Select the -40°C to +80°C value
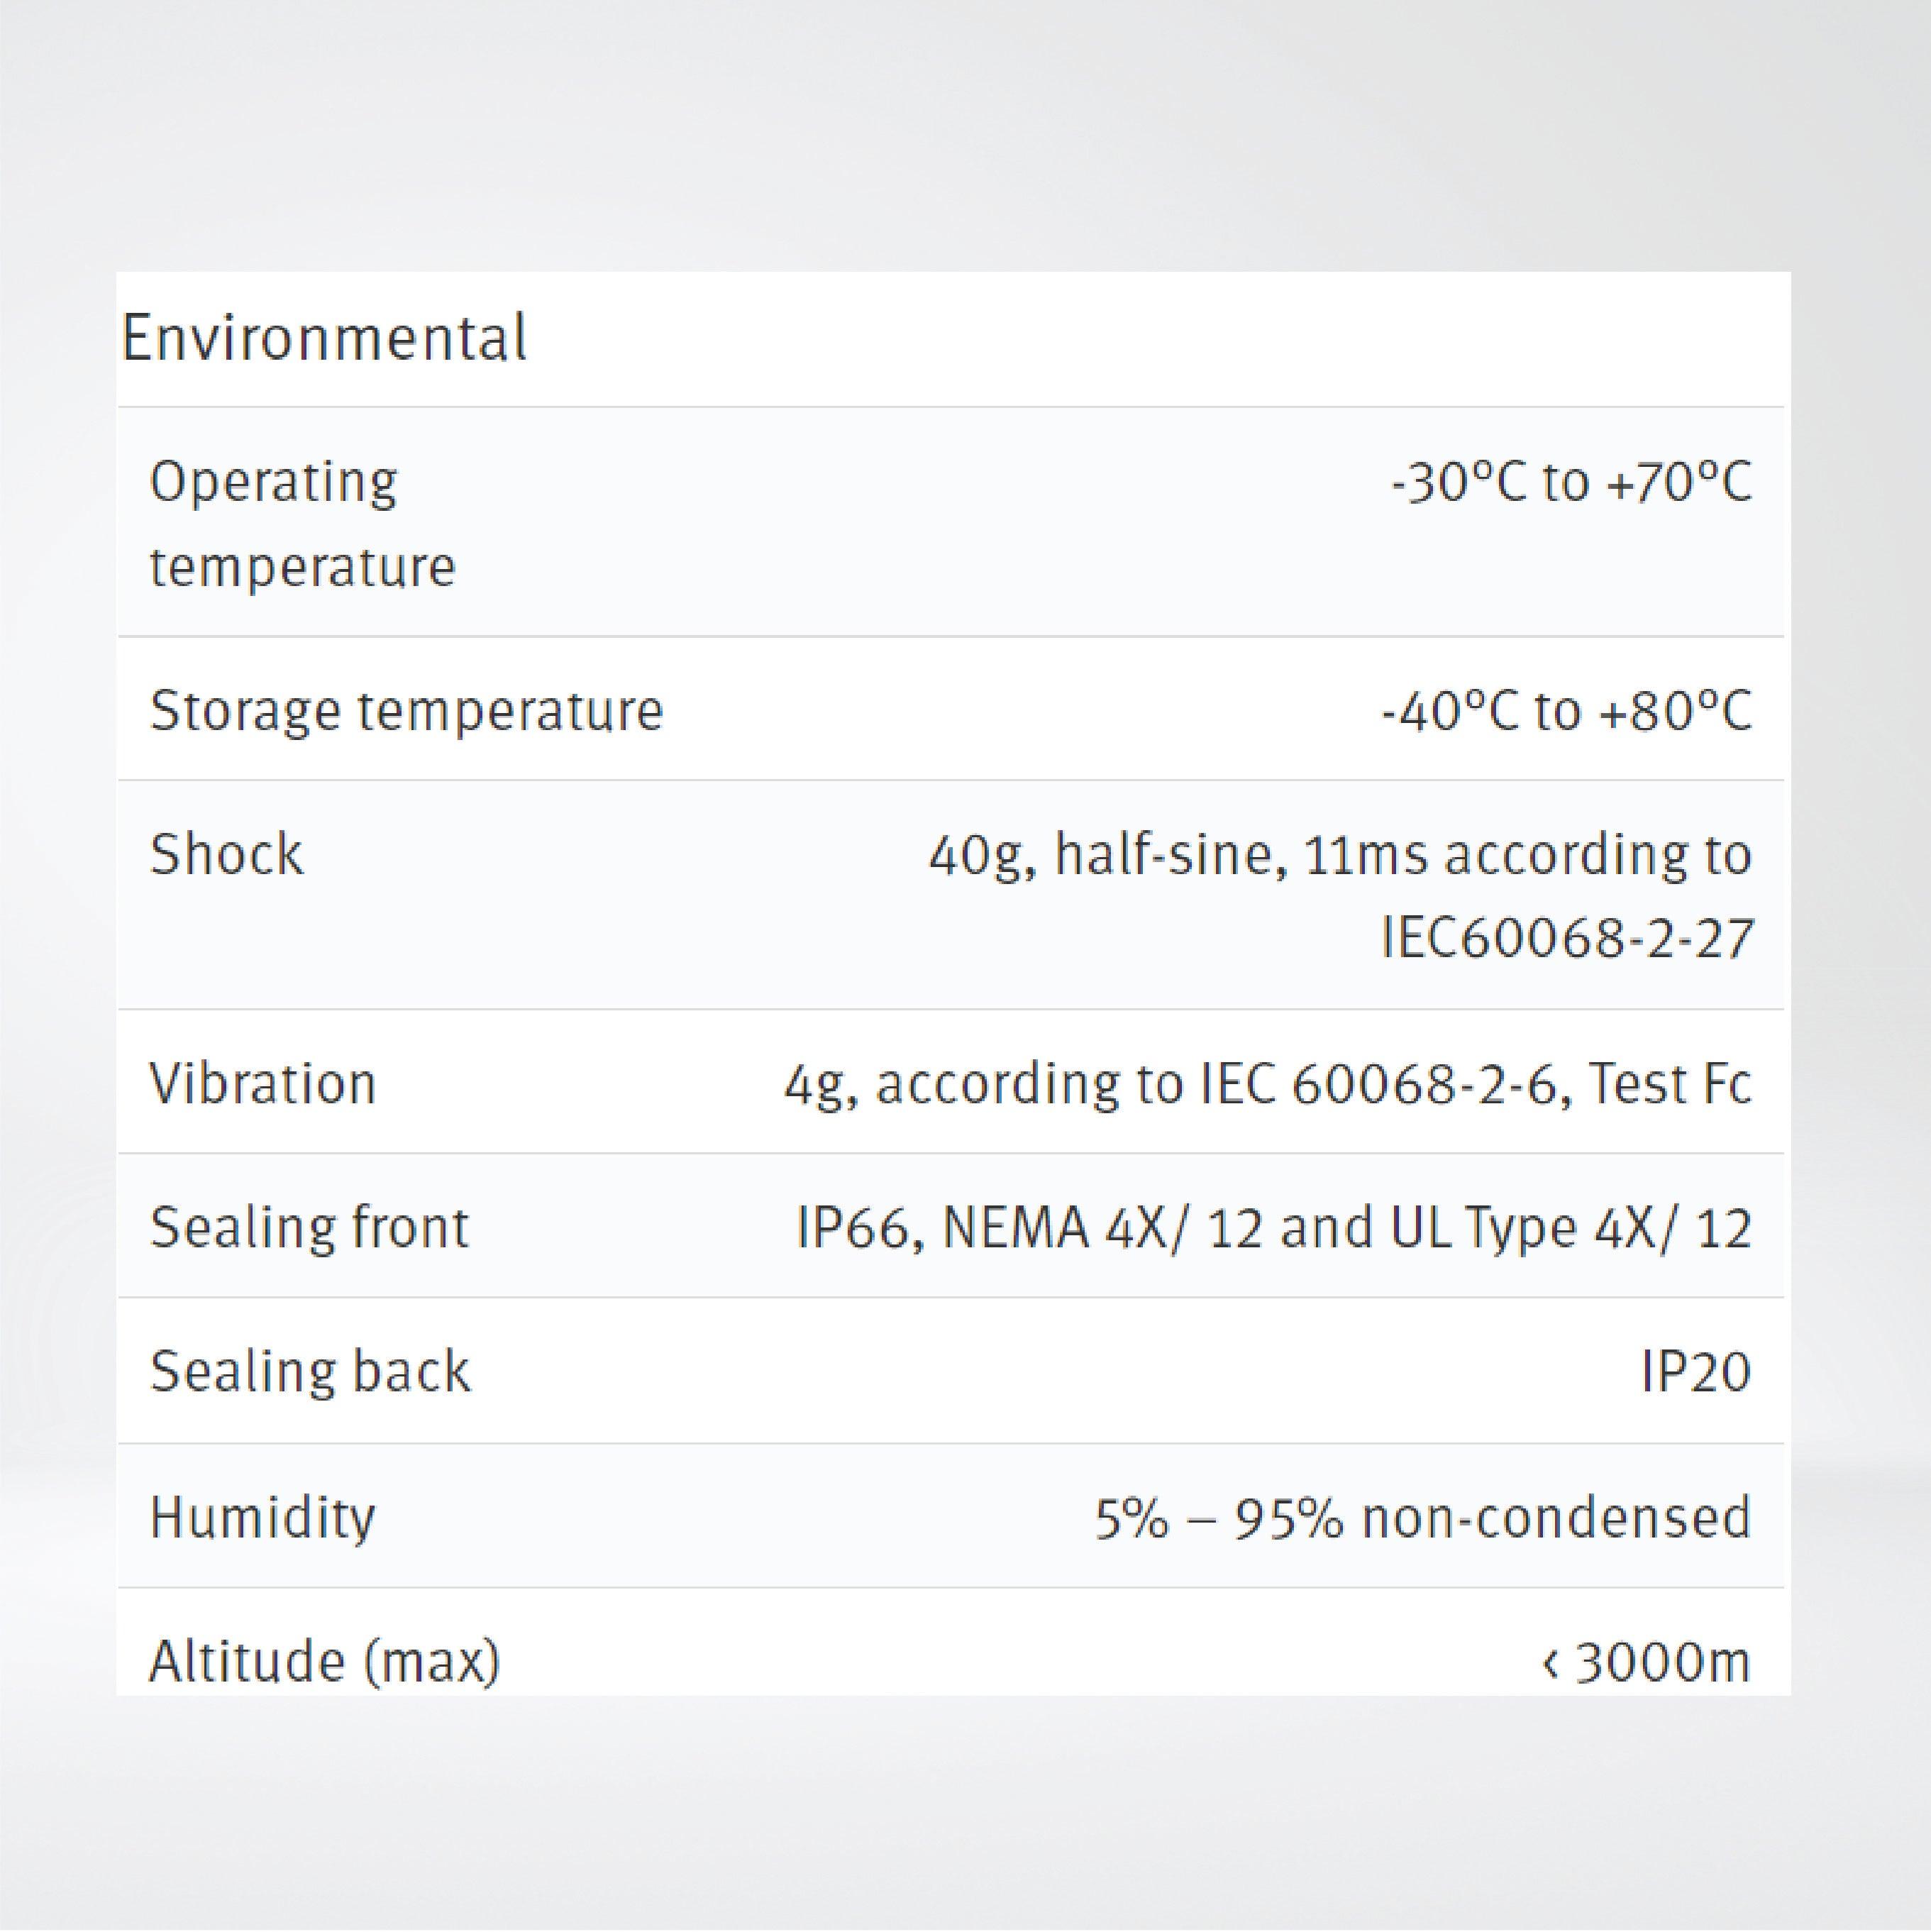The height and width of the screenshot is (1932, 1931). 1566,711
